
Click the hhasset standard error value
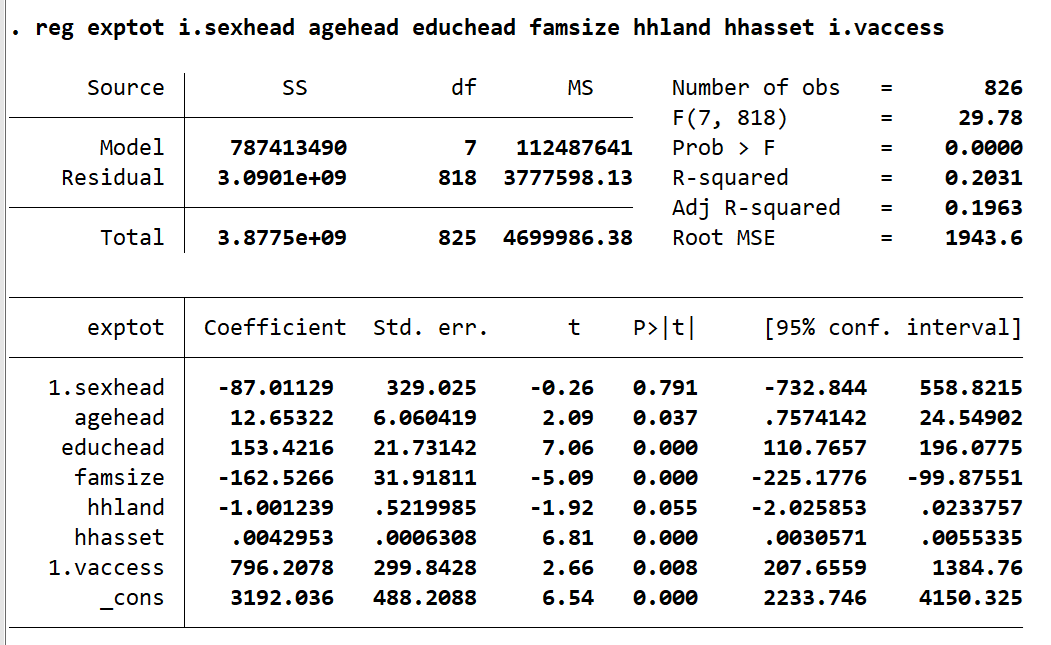tap(430, 538)
